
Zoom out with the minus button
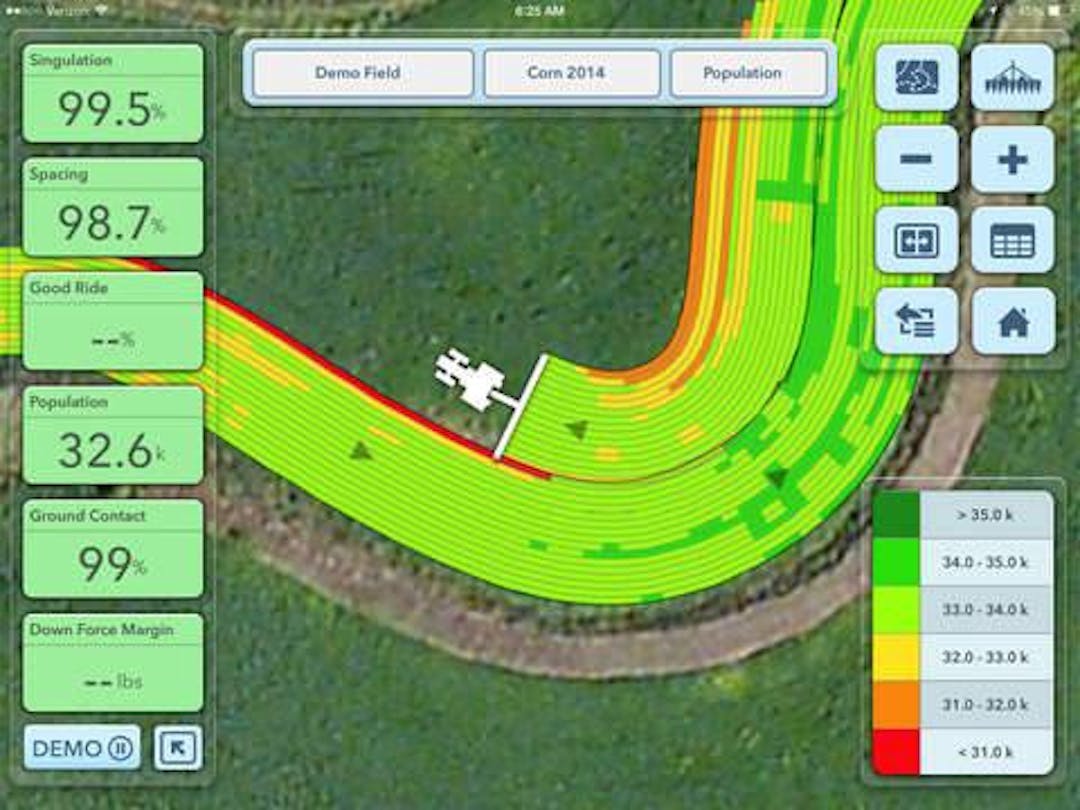point(916,159)
